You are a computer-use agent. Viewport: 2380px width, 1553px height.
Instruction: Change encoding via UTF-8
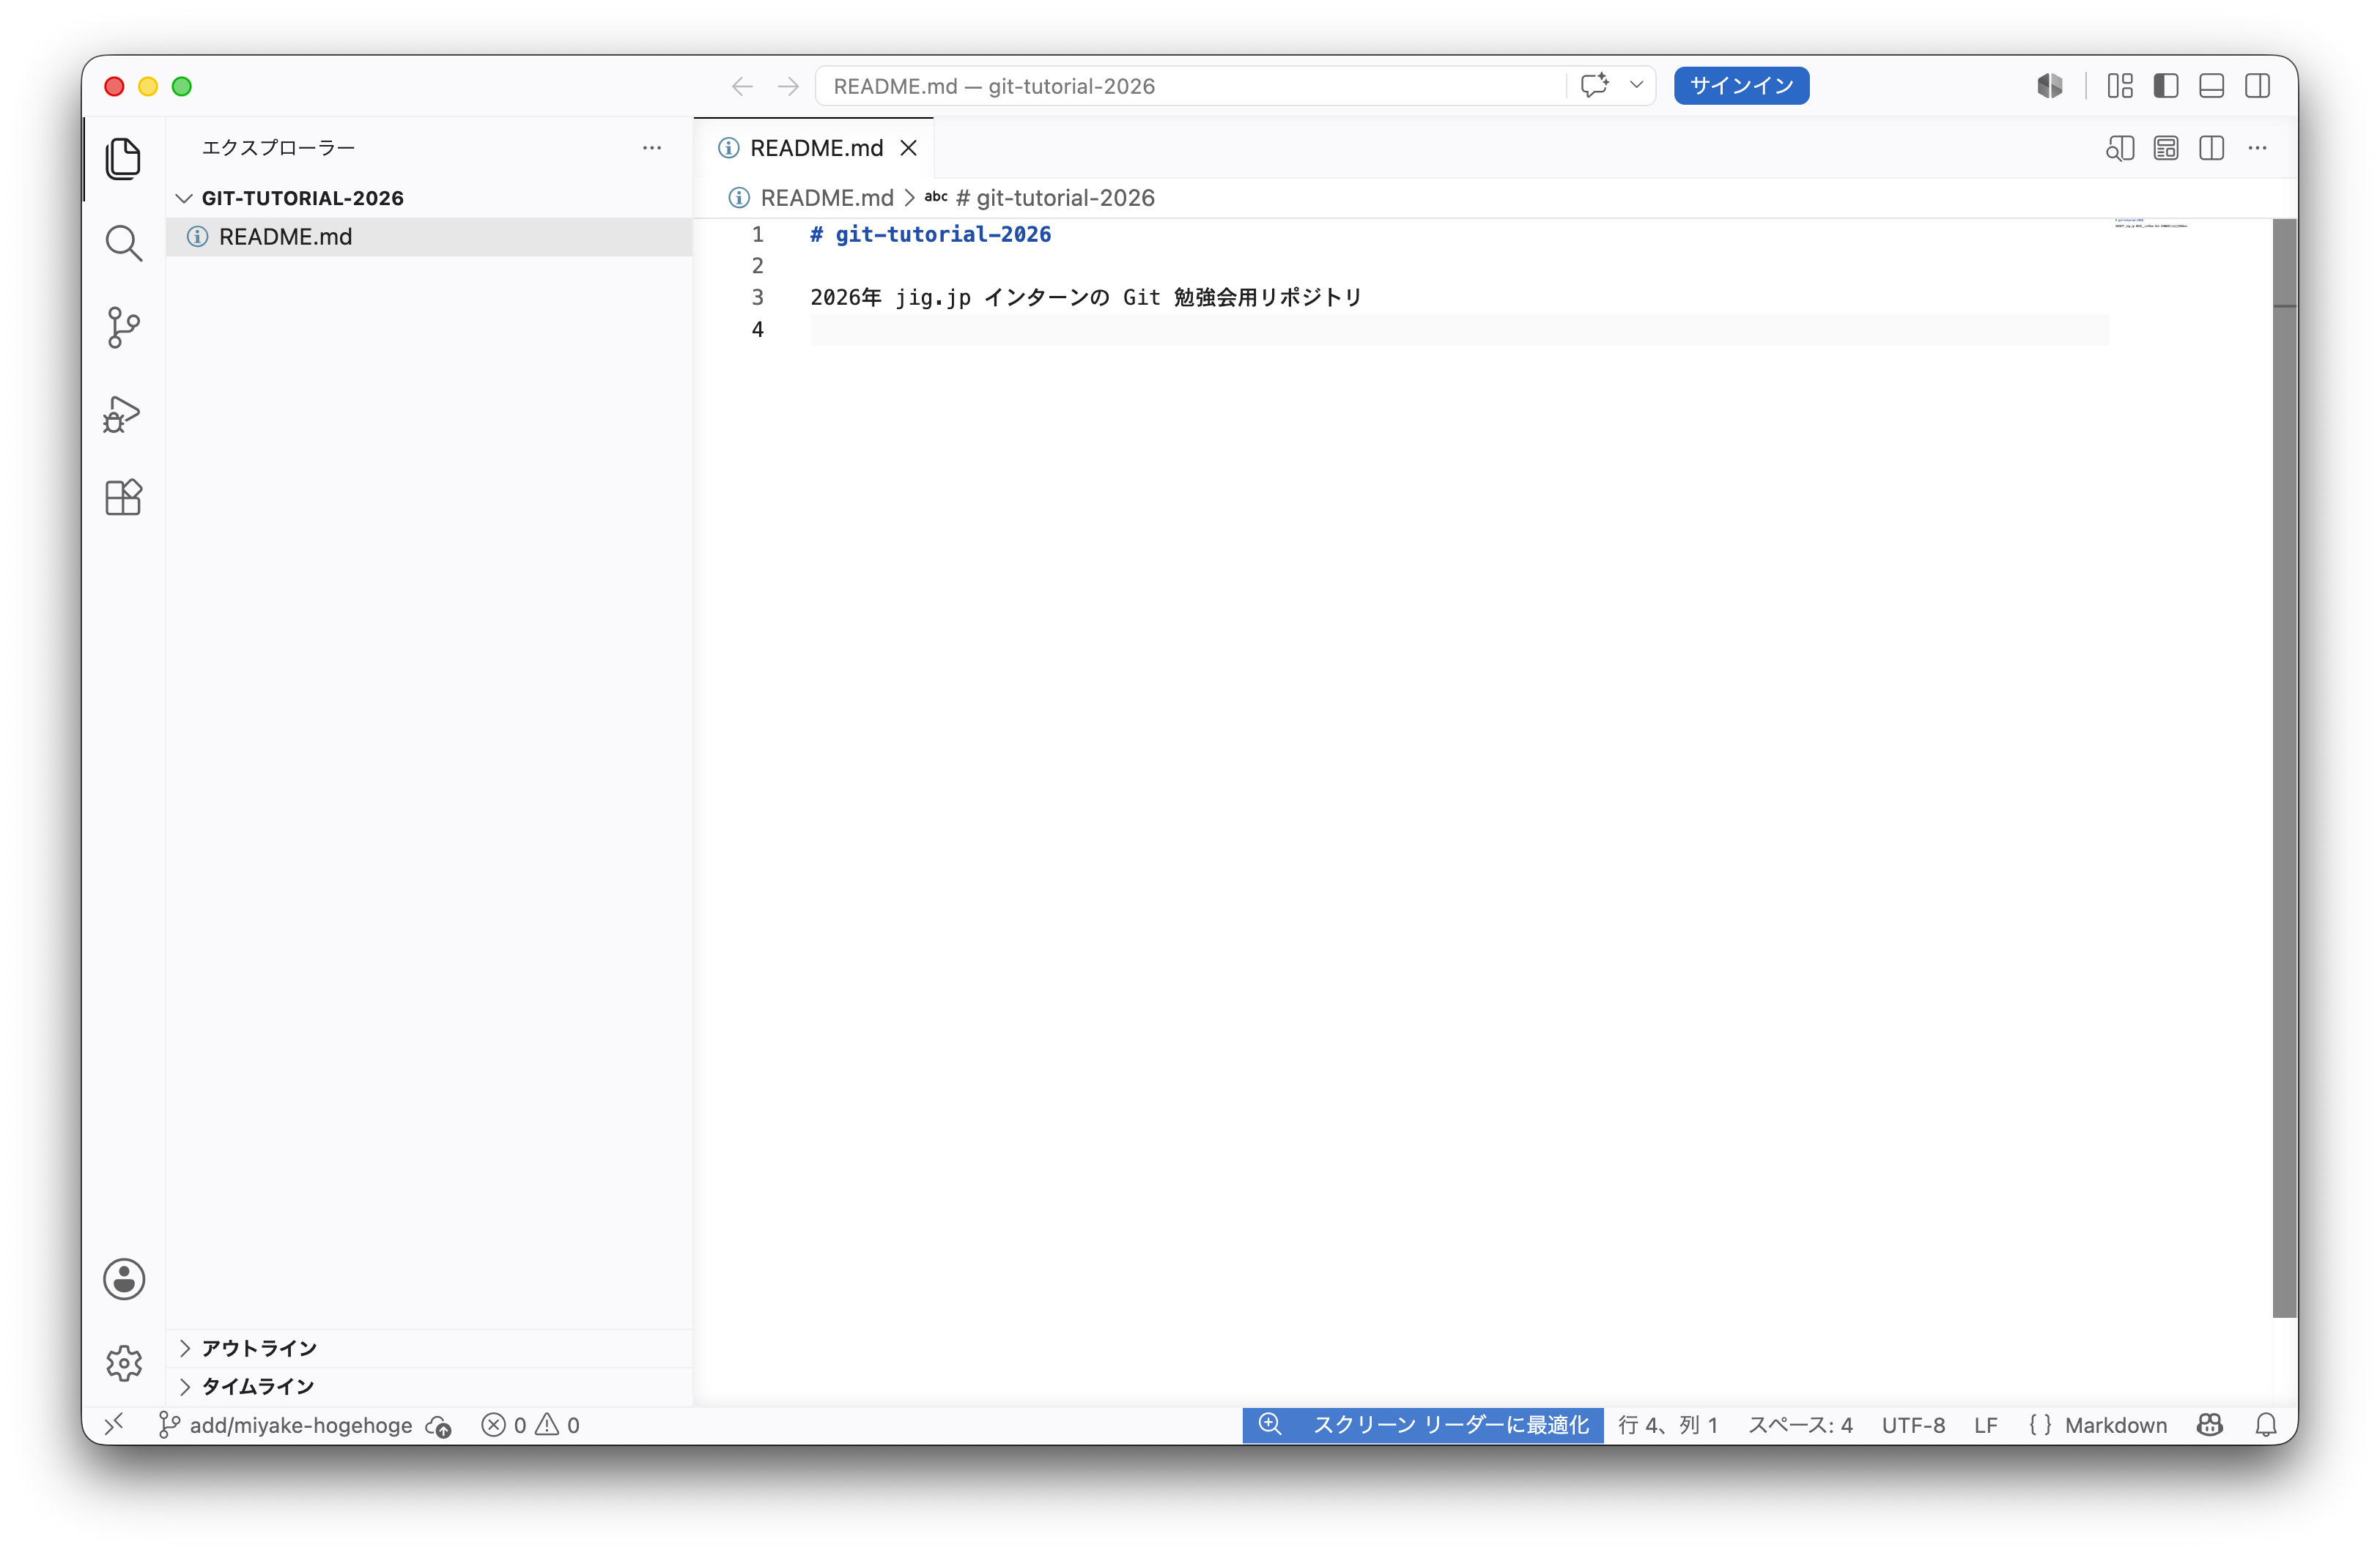[x=1913, y=1425]
